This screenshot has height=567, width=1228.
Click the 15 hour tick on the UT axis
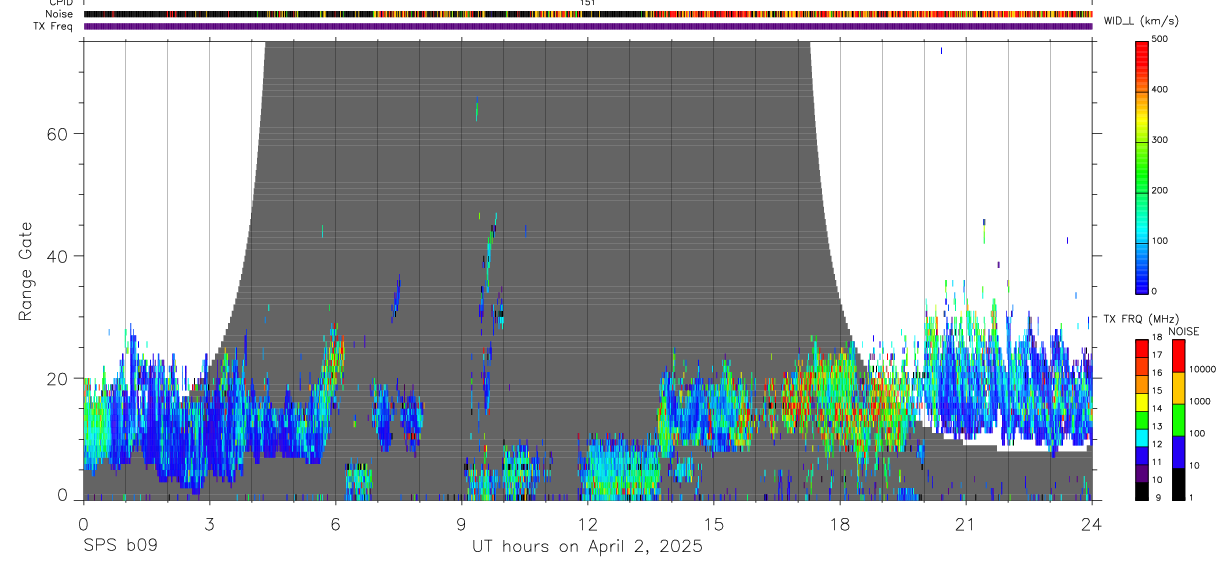click(x=713, y=524)
